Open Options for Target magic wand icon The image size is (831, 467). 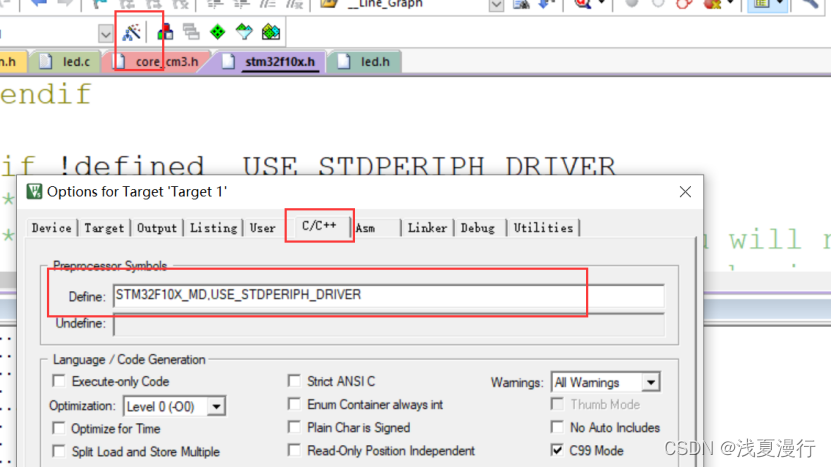coord(131,32)
